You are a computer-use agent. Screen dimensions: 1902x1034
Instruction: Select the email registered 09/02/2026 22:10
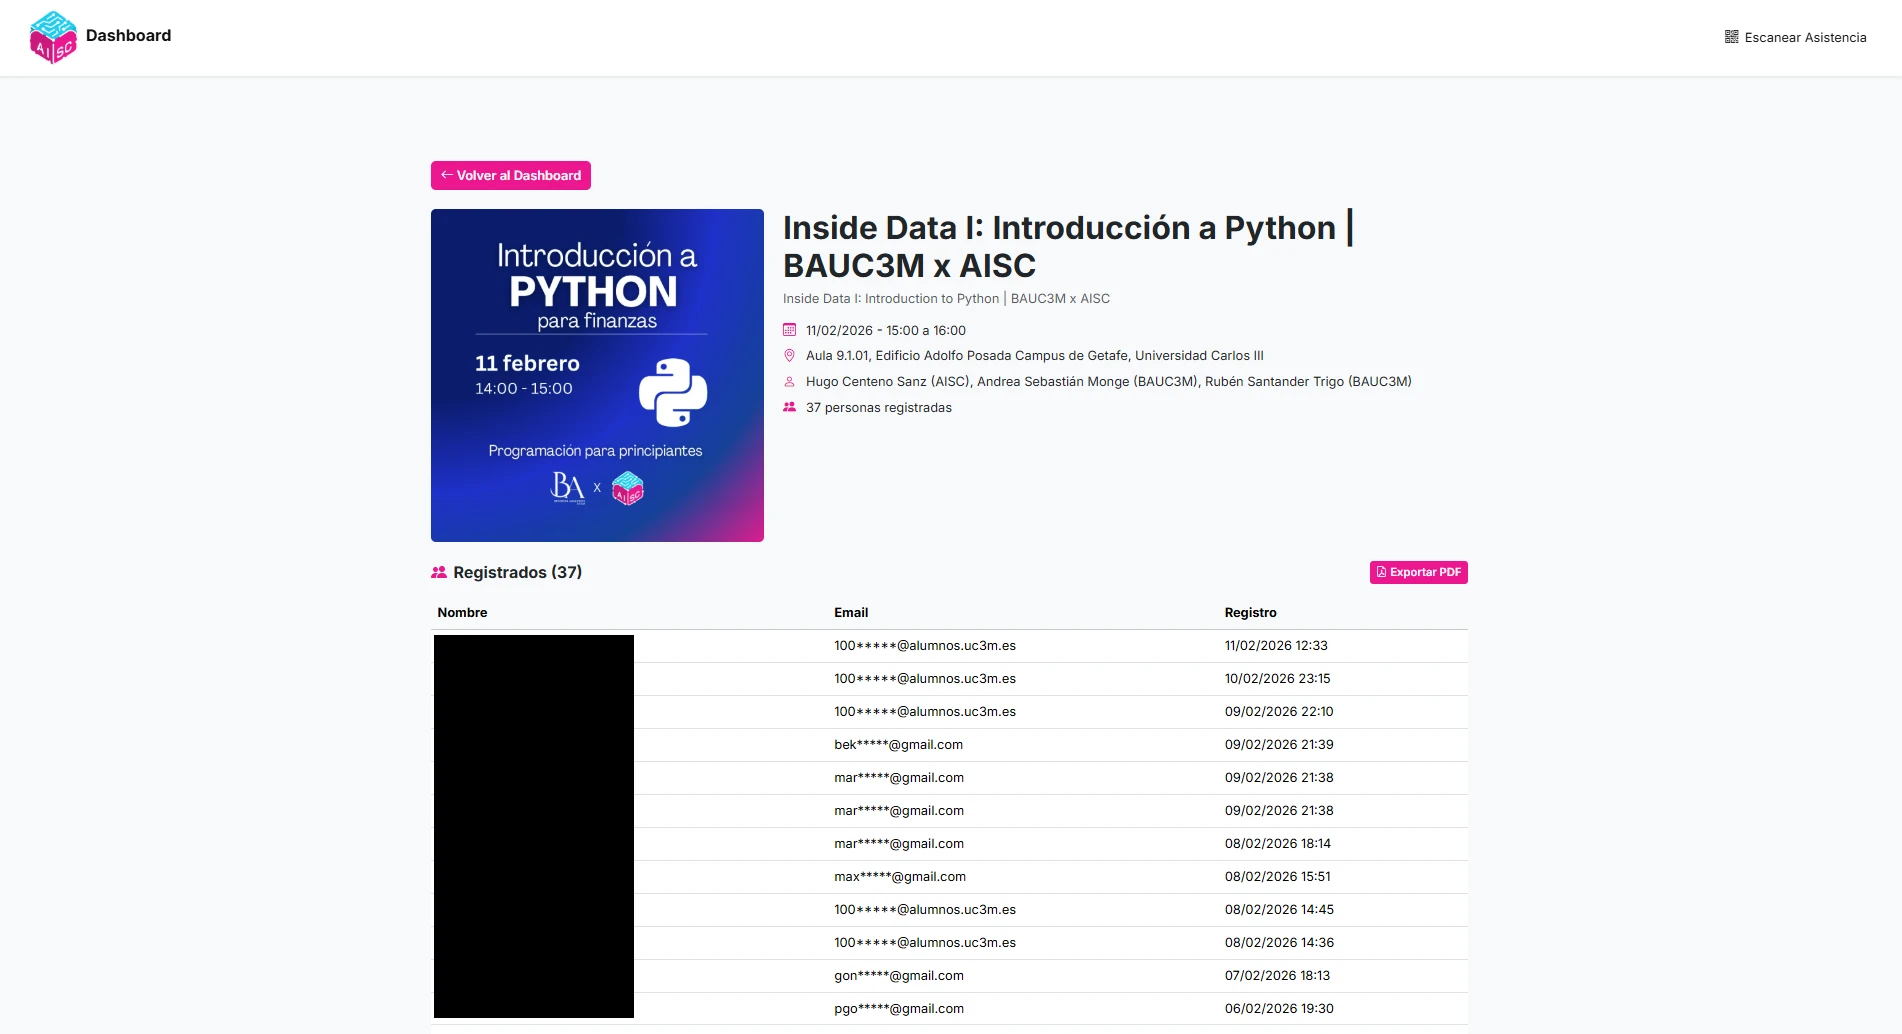point(925,712)
